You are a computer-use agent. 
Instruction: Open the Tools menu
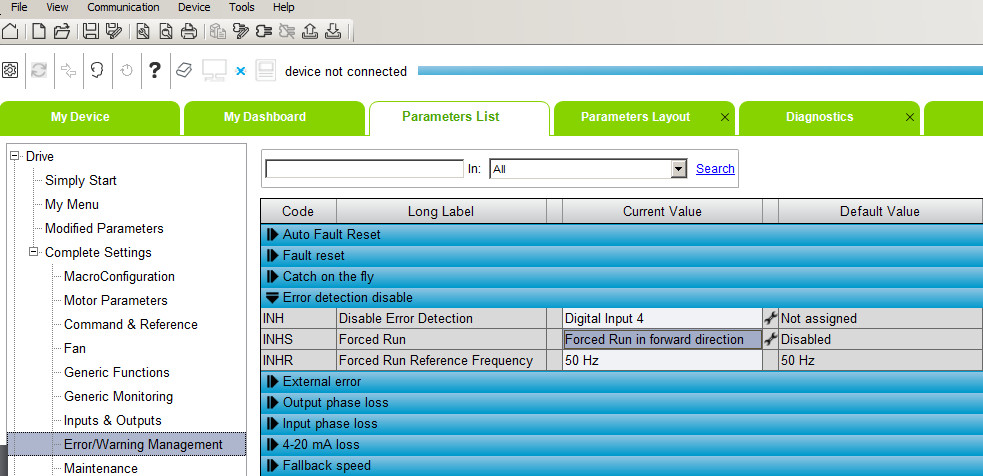pyautogui.click(x=242, y=8)
